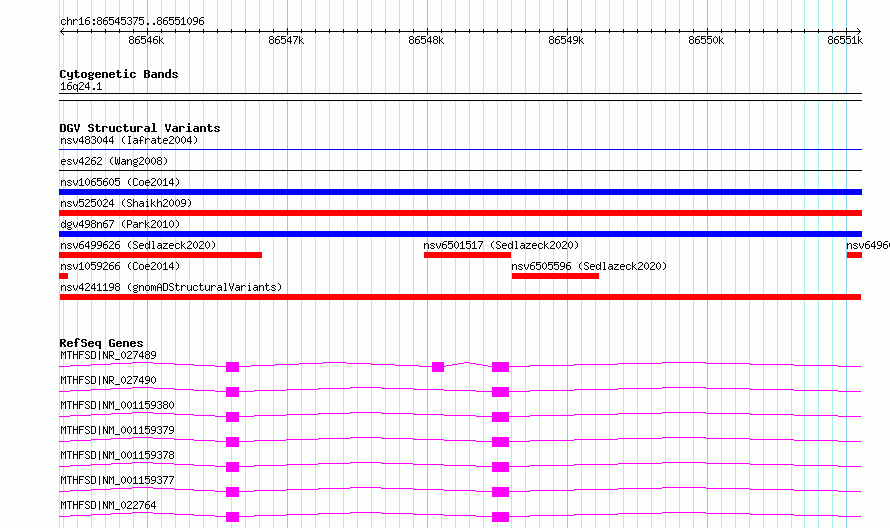Click the first exon box of NM_001159377
Image resolution: width=890 pixels, height=528 pixels.
pos(232,492)
